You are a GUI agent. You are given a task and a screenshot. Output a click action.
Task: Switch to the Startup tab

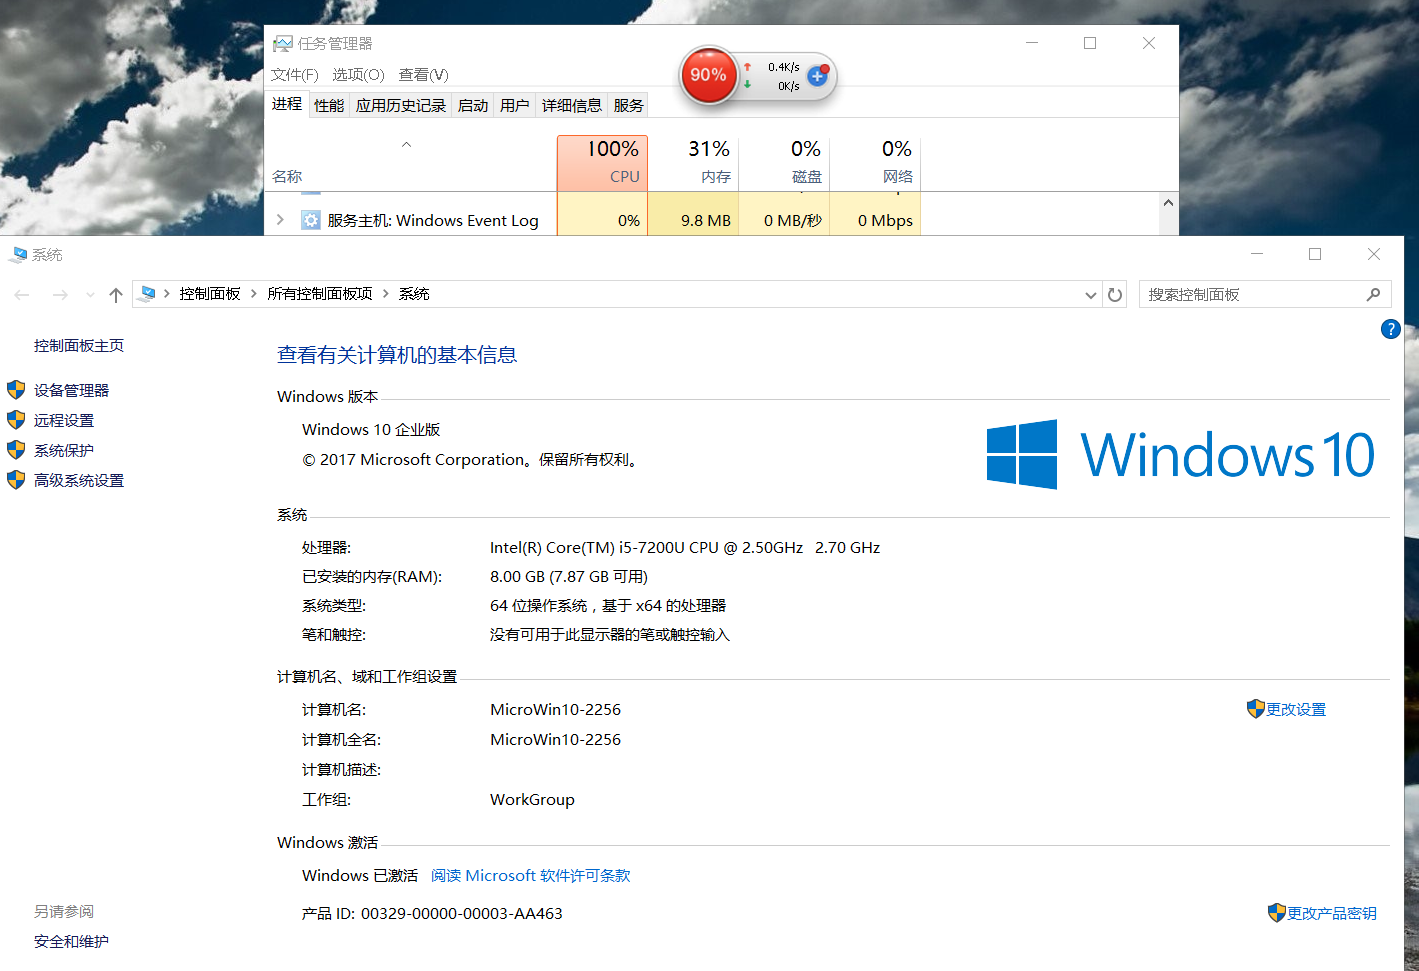click(x=473, y=105)
